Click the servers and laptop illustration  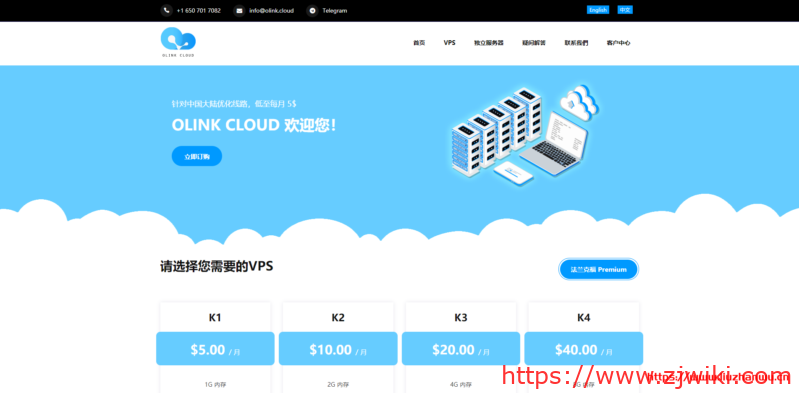525,135
